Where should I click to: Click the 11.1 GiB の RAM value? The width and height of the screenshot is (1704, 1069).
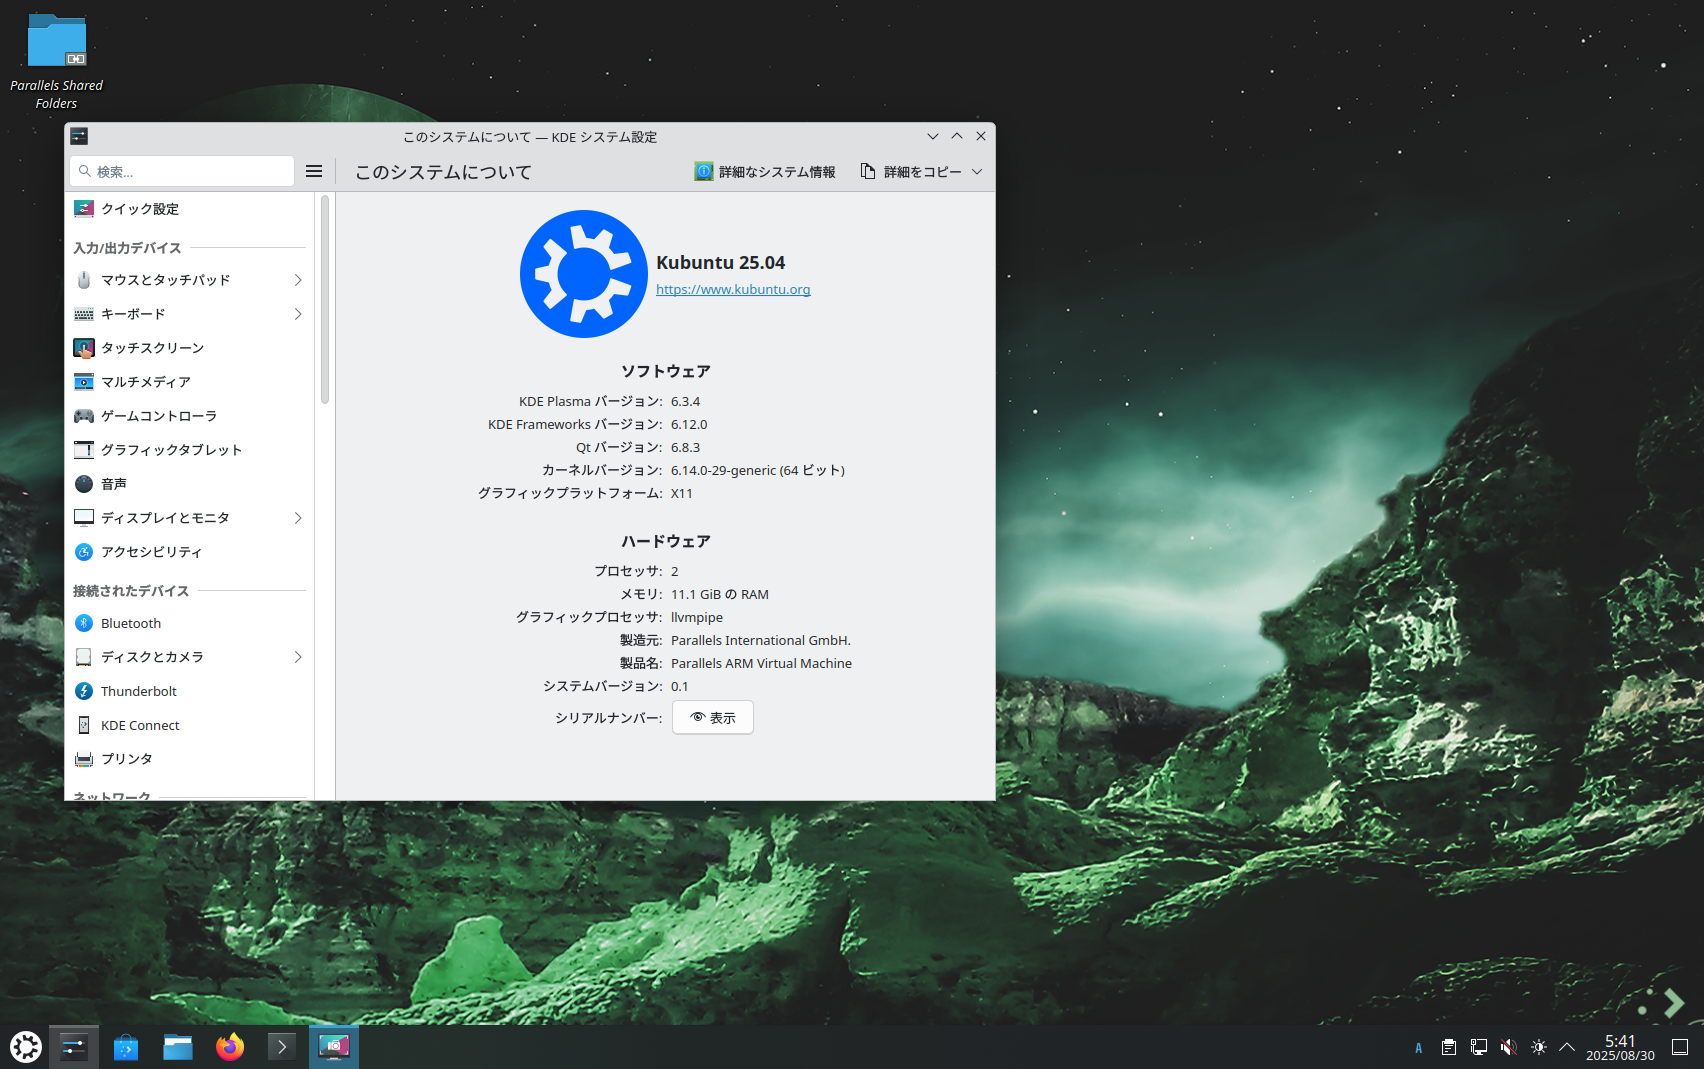[720, 594]
